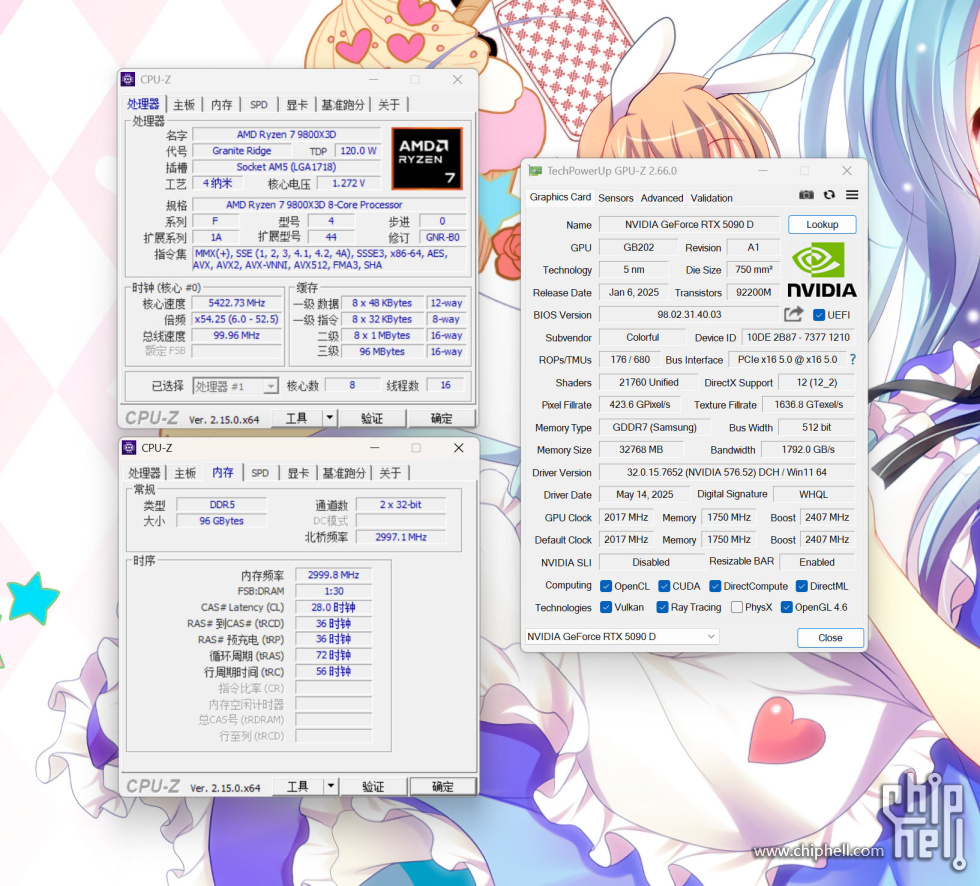Open 关于 tab in top CPU-Z window
Image resolution: width=980 pixels, height=886 pixels.
(389, 104)
